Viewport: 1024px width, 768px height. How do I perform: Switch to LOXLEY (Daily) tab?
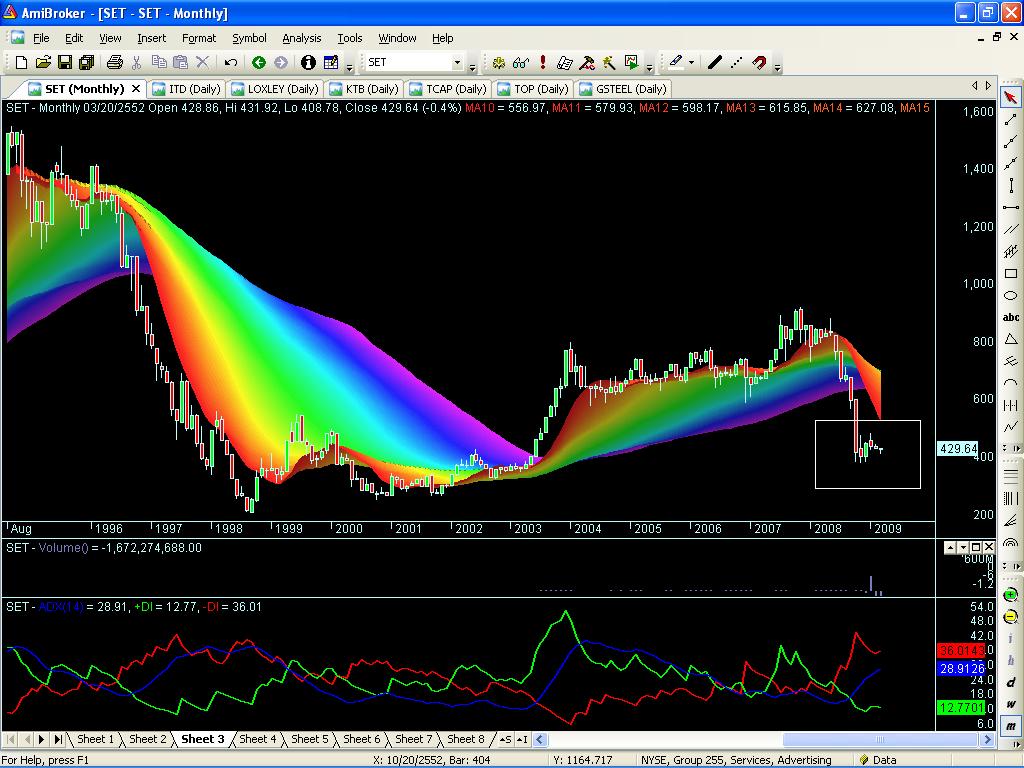pos(275,89)
